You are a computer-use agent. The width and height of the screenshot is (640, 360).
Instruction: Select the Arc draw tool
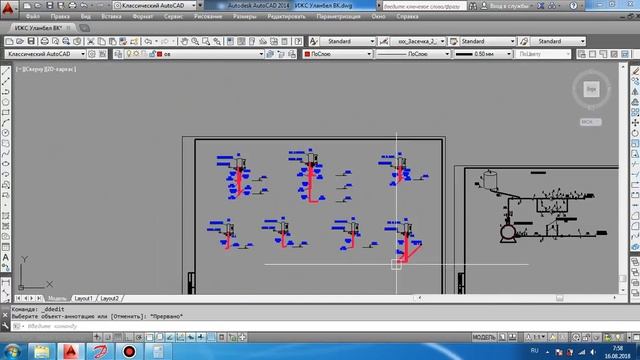(5, 122)
